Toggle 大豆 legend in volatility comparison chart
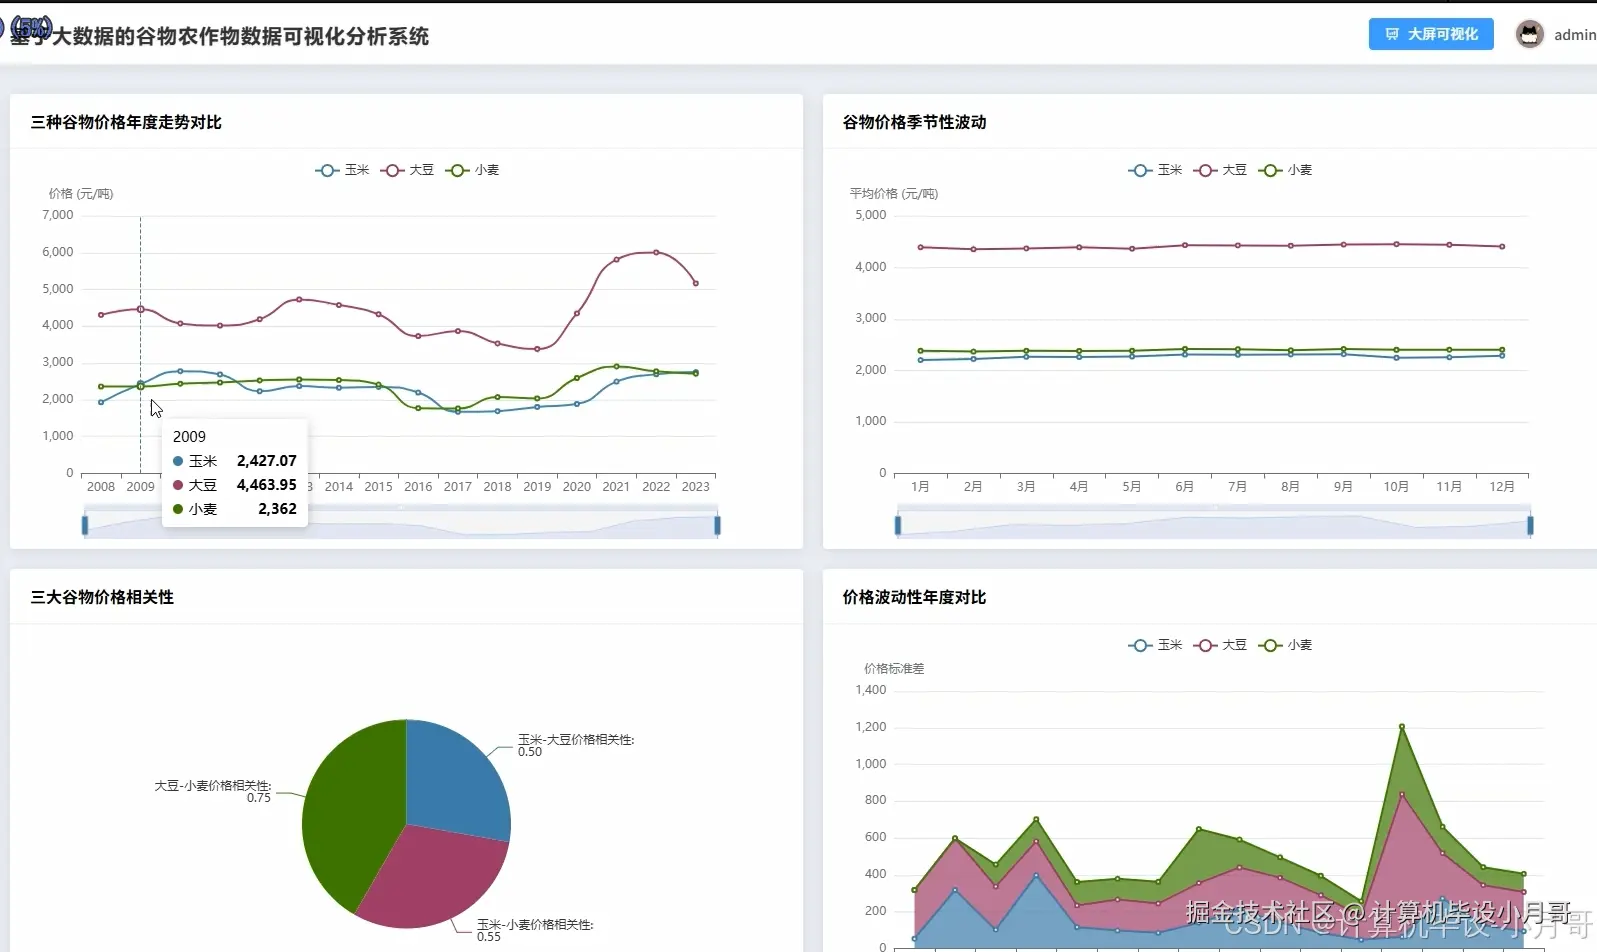 coord(1220,645)
